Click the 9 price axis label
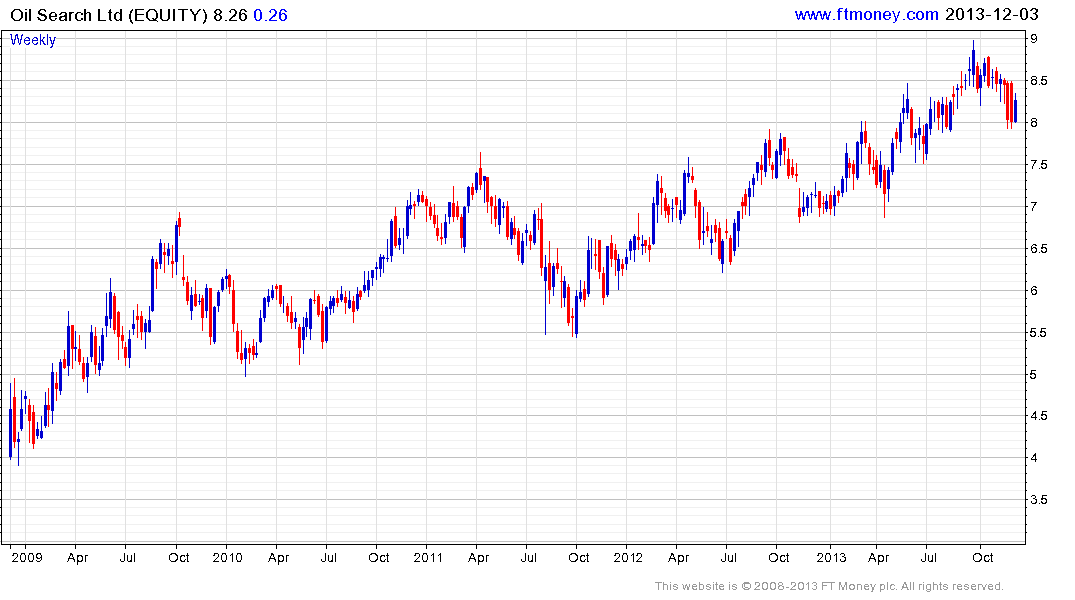 point(1034,39)
